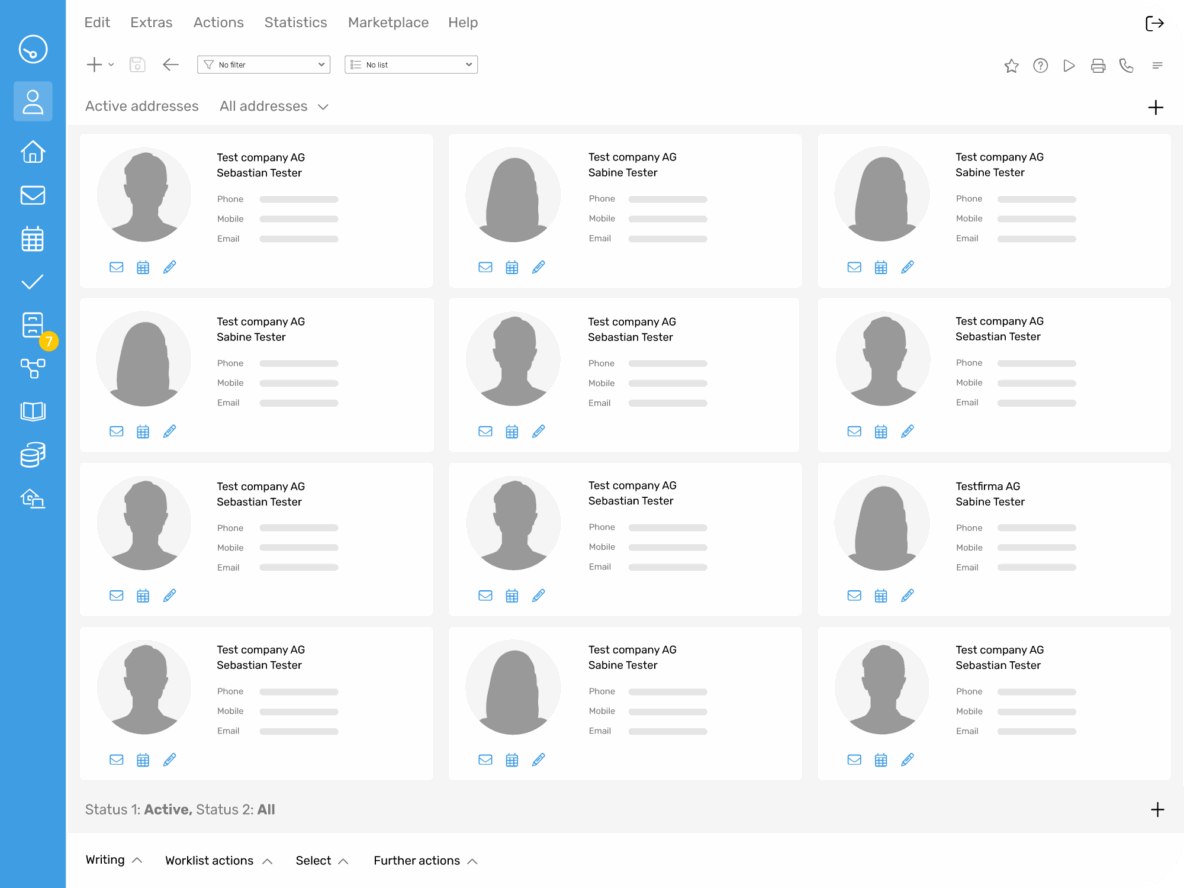Open the Email module via the envelope sidebar icon
The height and width of the screenshot is (888, 1184).
pos(32,195)
